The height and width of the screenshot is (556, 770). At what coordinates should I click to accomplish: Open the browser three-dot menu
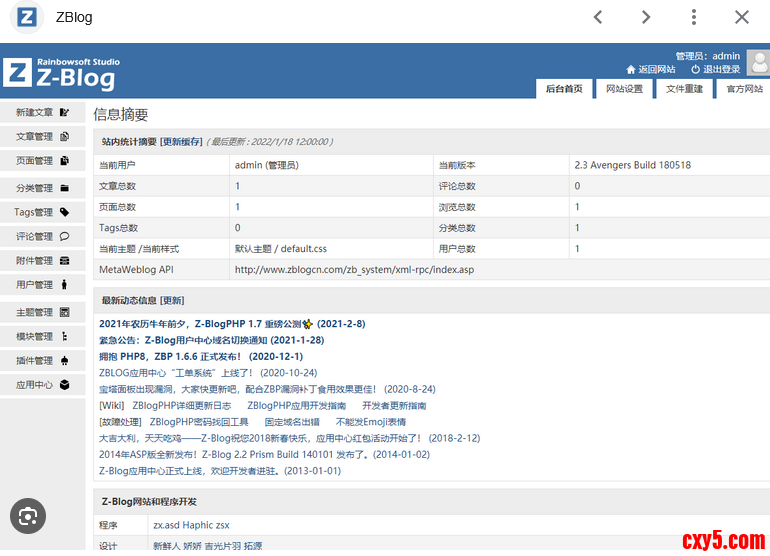tap(694, 17)
